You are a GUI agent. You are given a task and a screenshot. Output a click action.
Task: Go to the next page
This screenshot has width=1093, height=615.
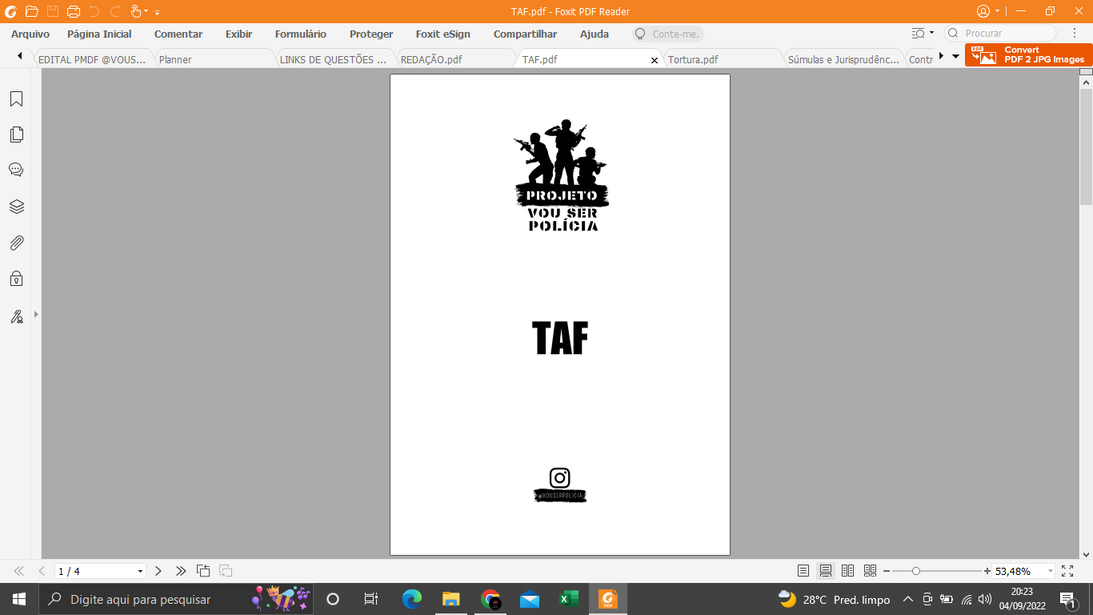[158, 571]
